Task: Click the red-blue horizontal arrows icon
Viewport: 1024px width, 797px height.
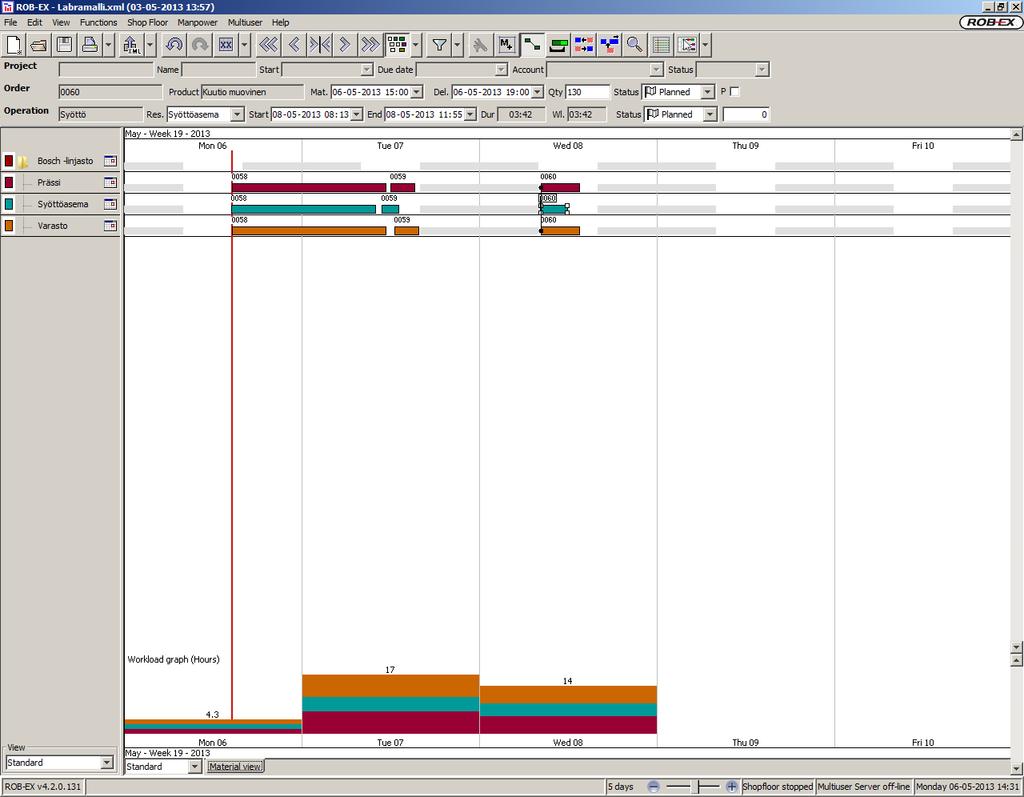Action: pos(584,44)
